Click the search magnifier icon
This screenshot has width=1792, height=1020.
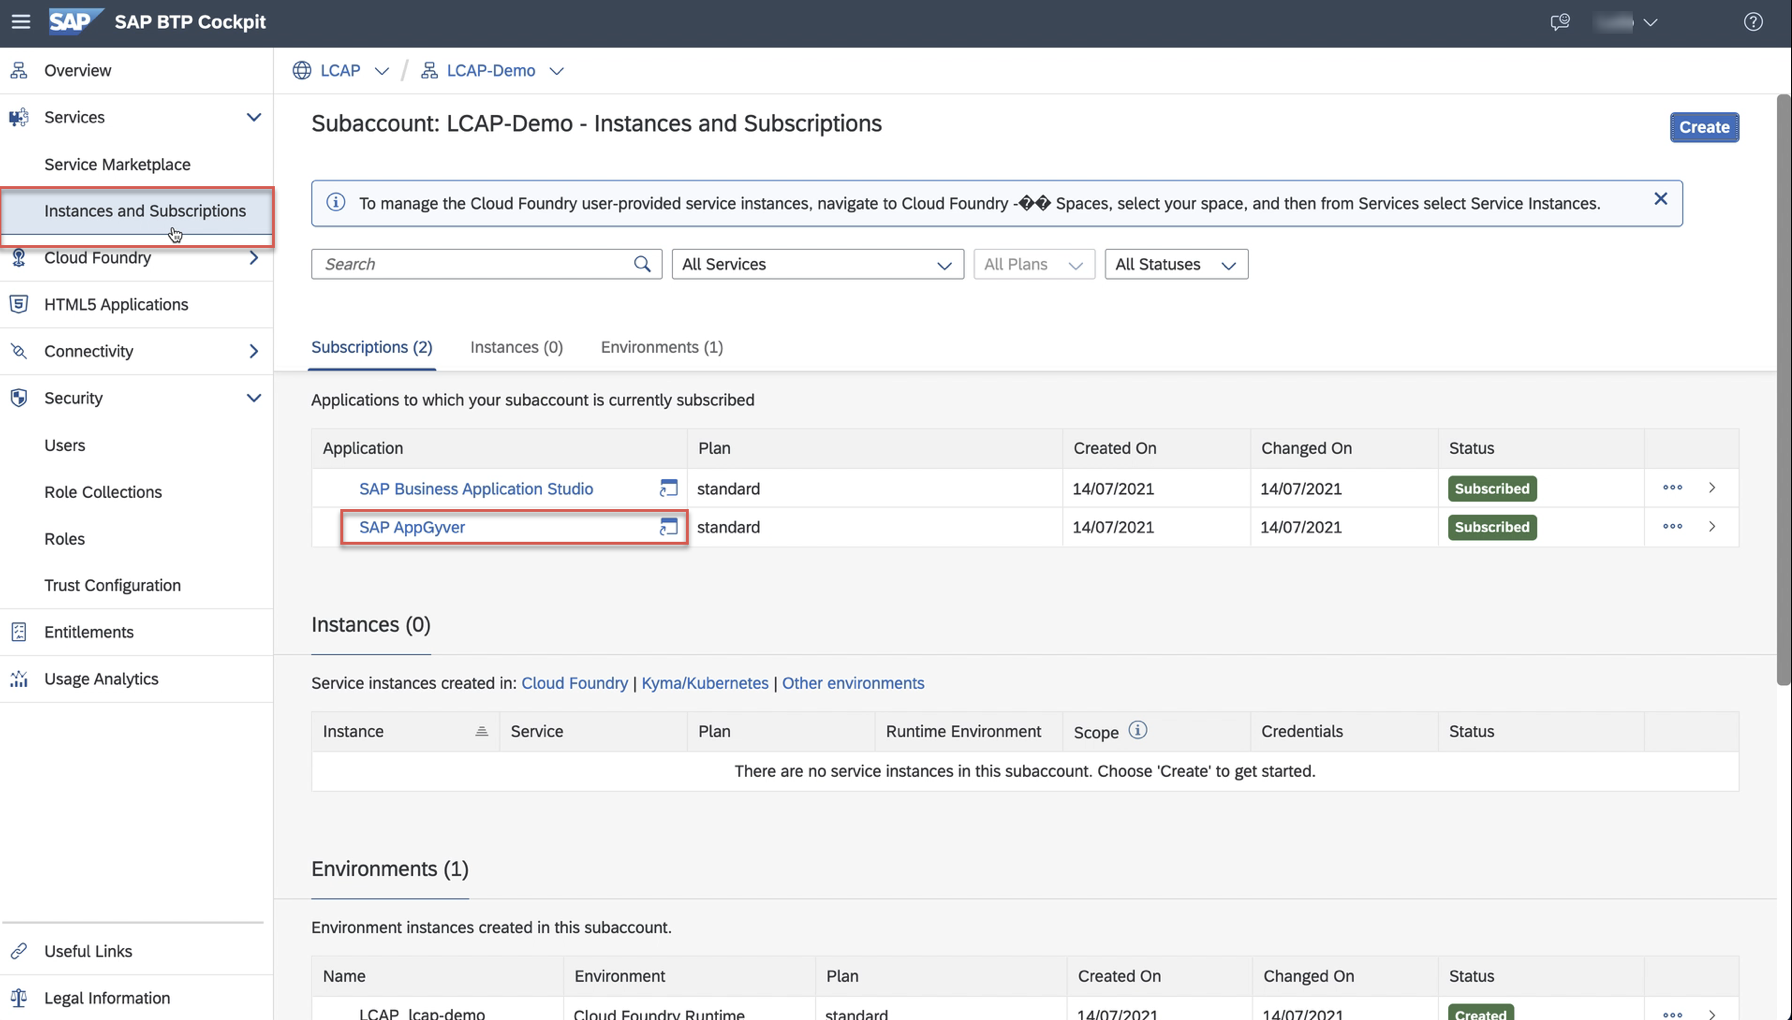click(642, 264)
